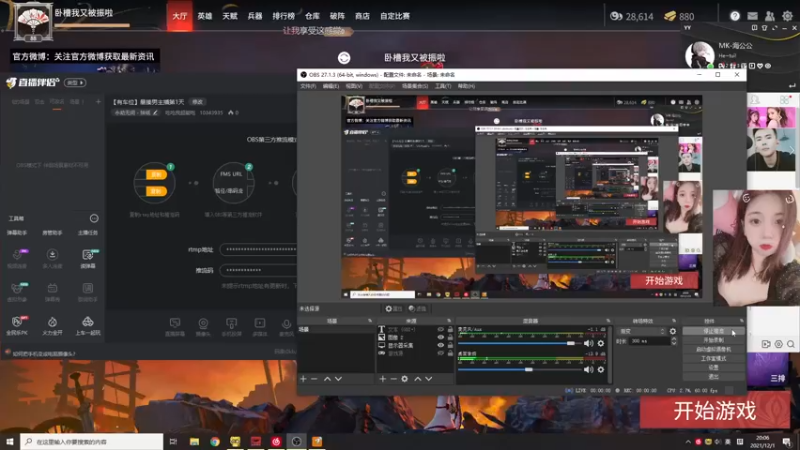
Task: Toggle visibility of the image source
Action: [x=441, y=337]
